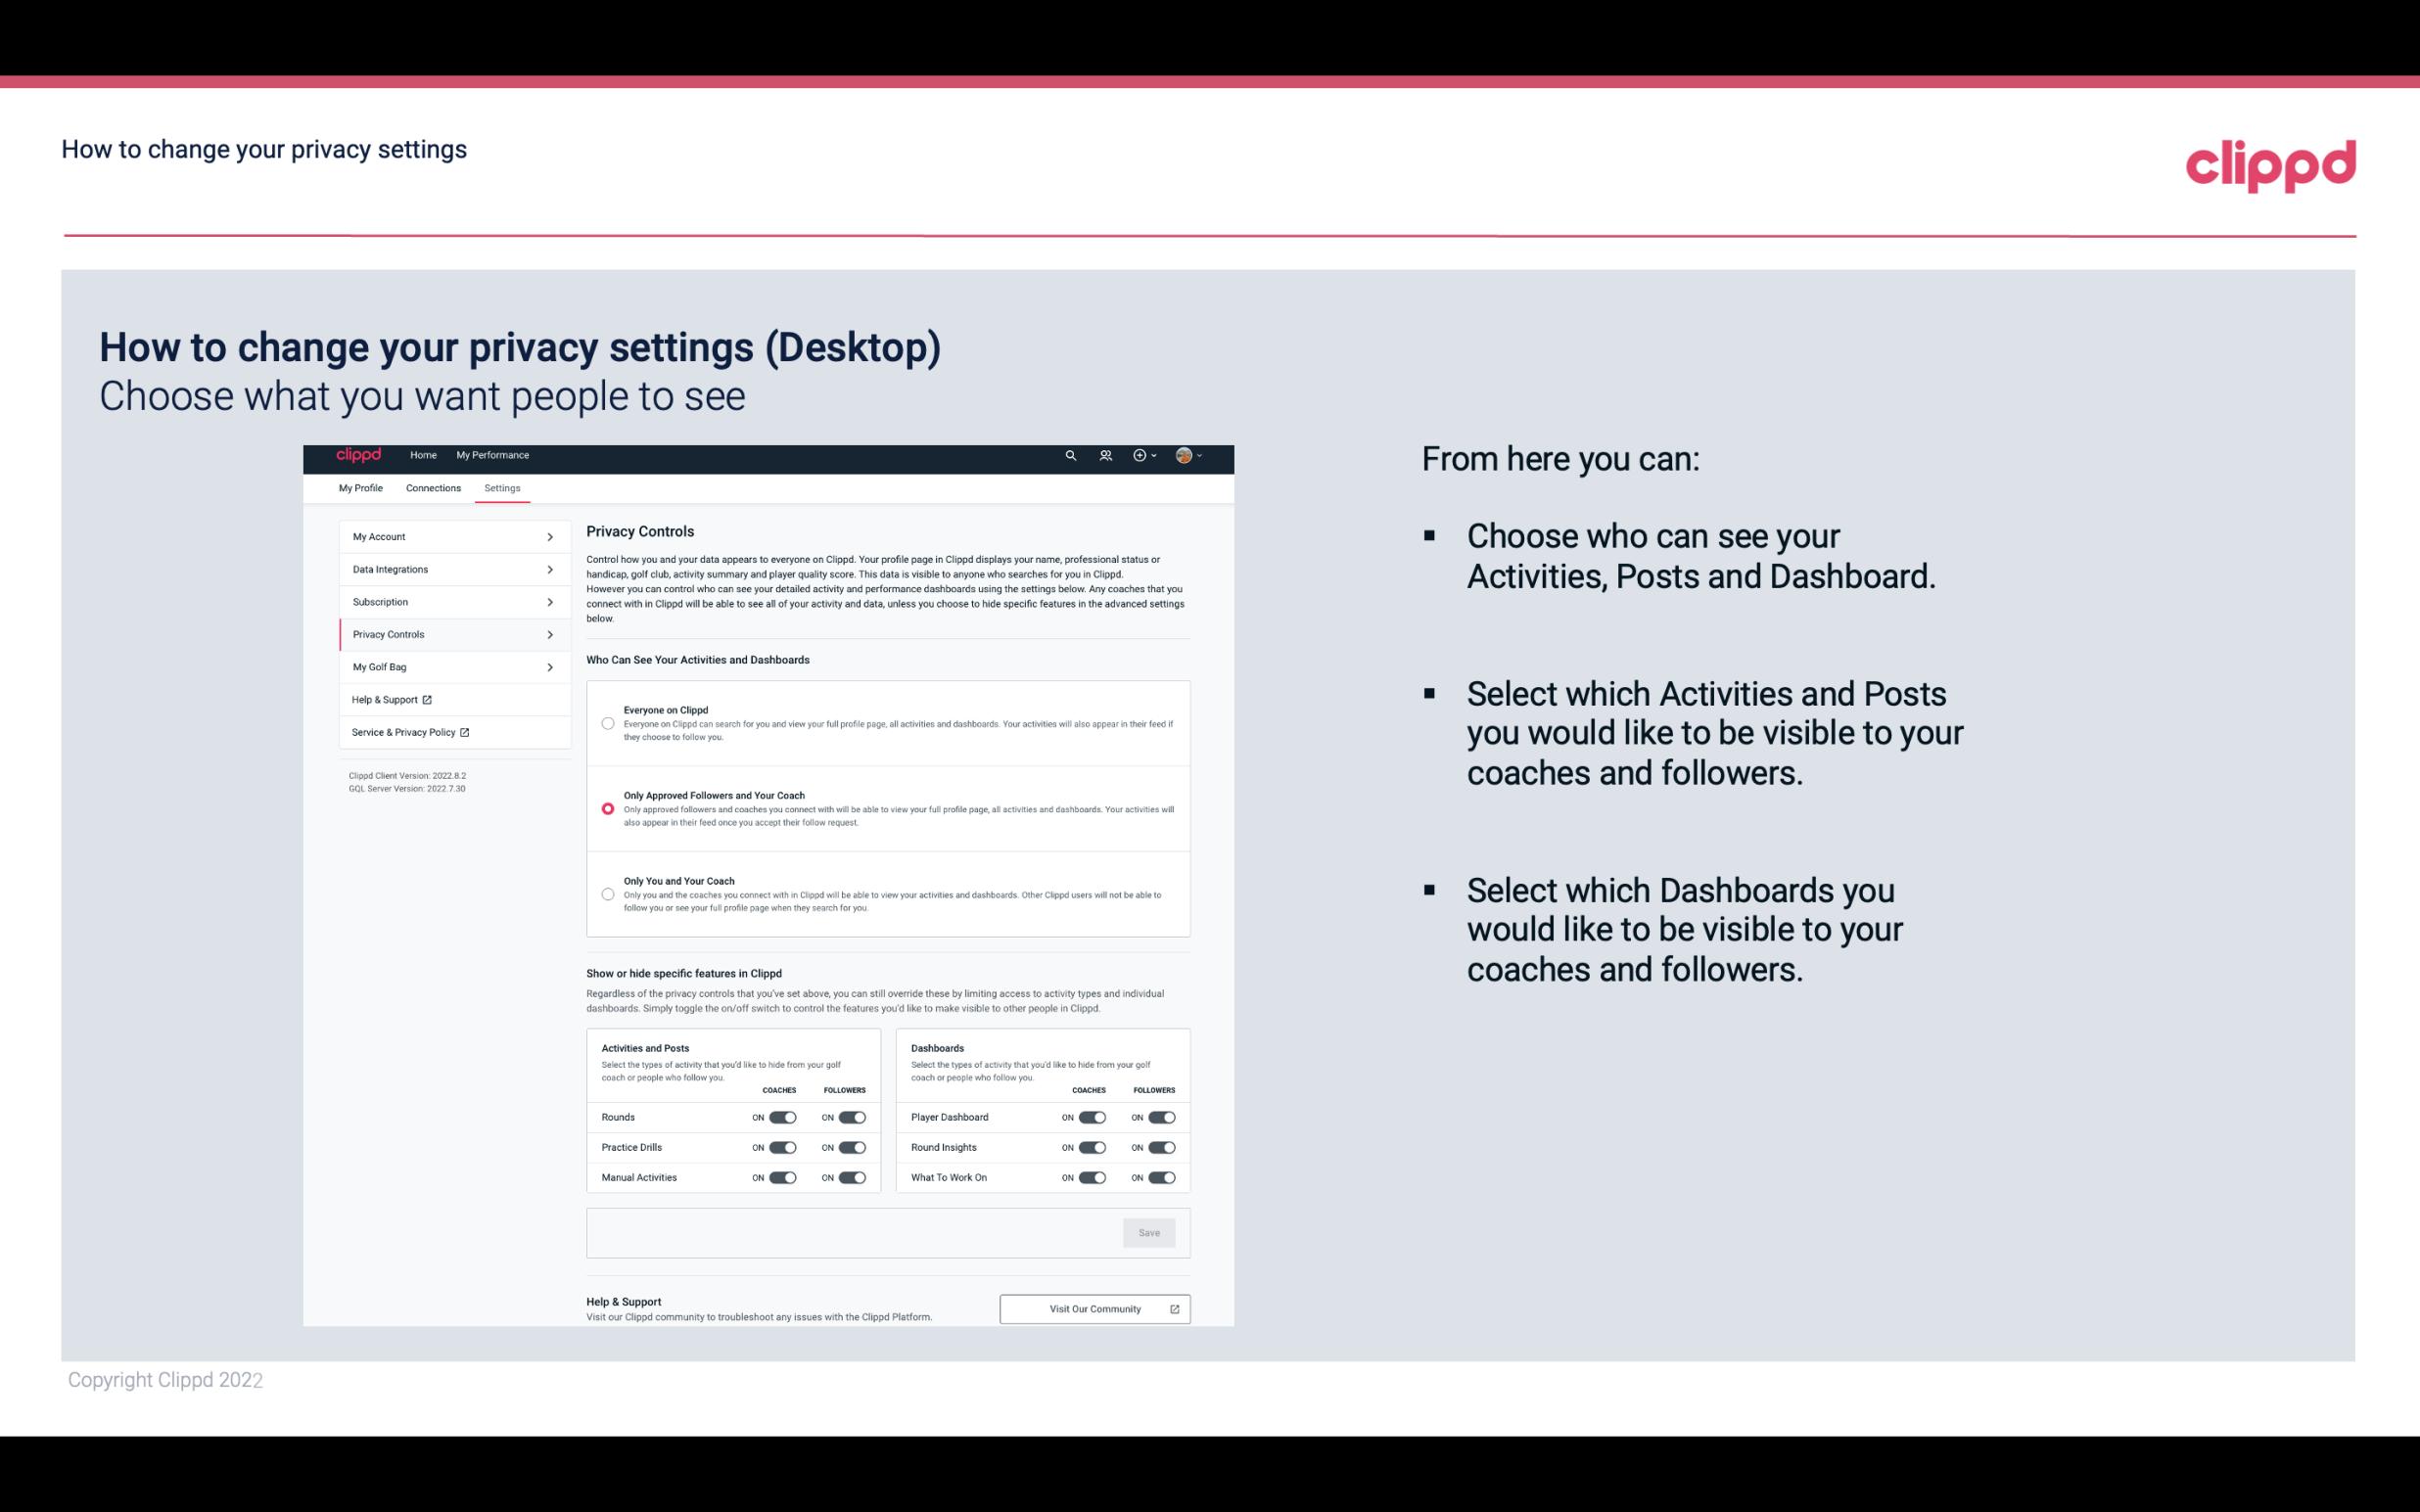Switch to the Connections tab
This screenshot has height=1512, width=2420.
pyautogui.click(x=432, y=487)
